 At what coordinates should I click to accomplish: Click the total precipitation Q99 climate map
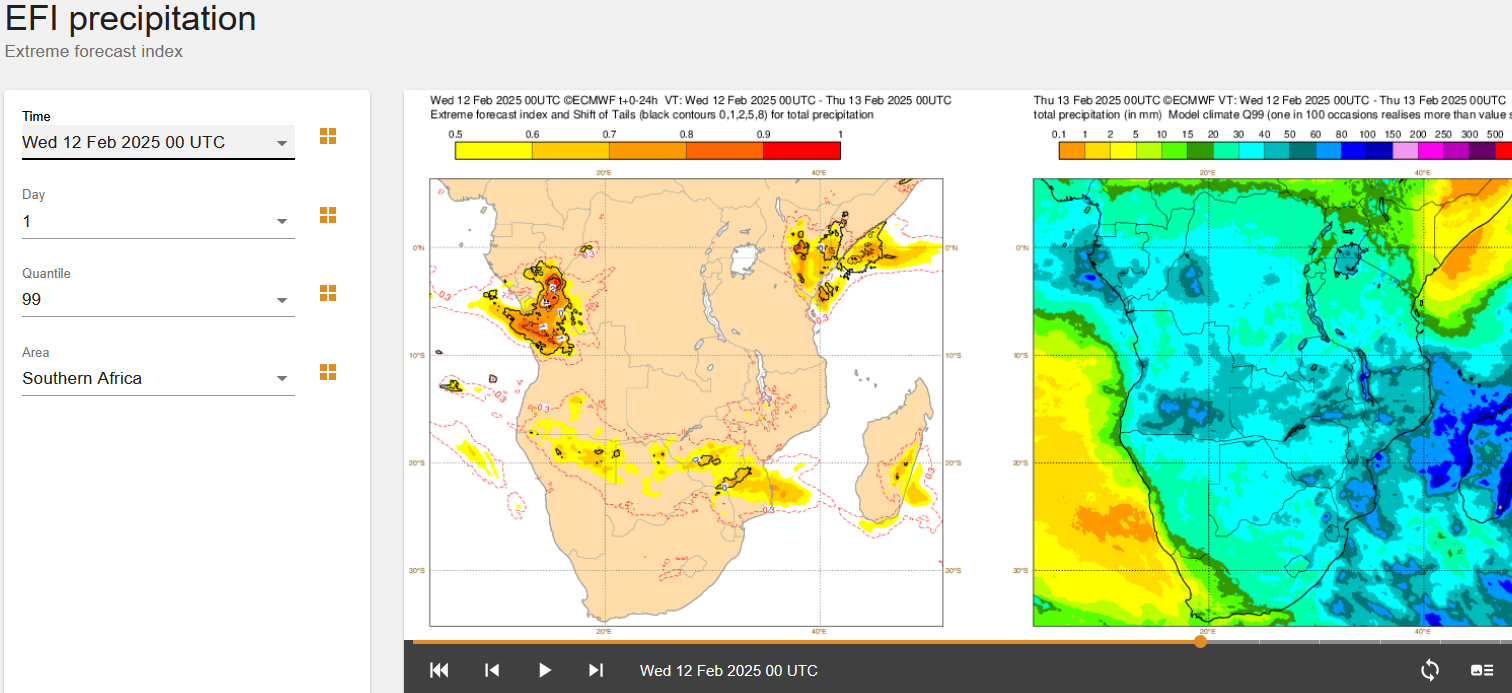1272,402
